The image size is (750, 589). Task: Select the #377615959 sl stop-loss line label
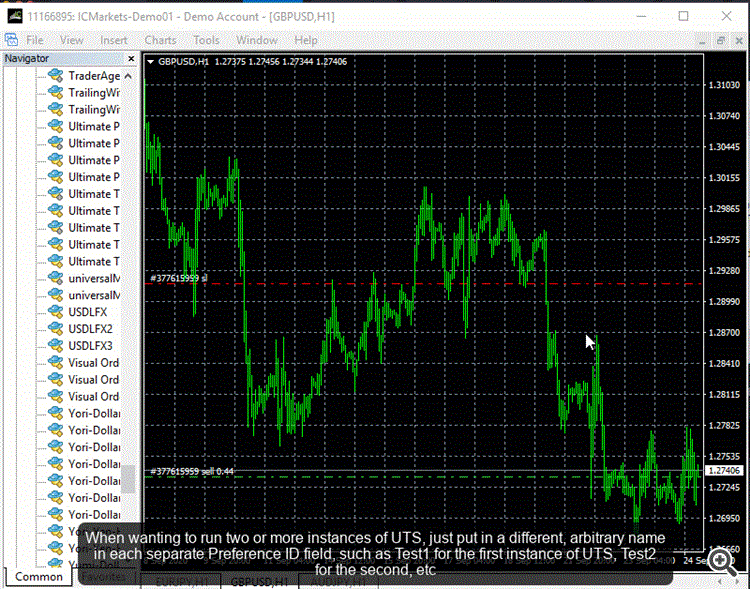[179, 278]
